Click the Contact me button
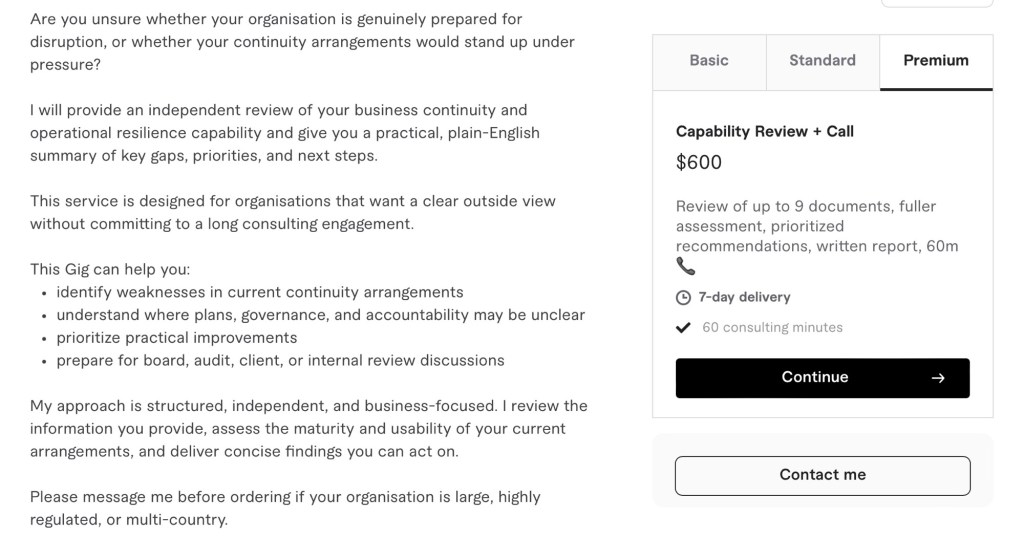This screenshot has height=539, width=1024. coord(822,475)
